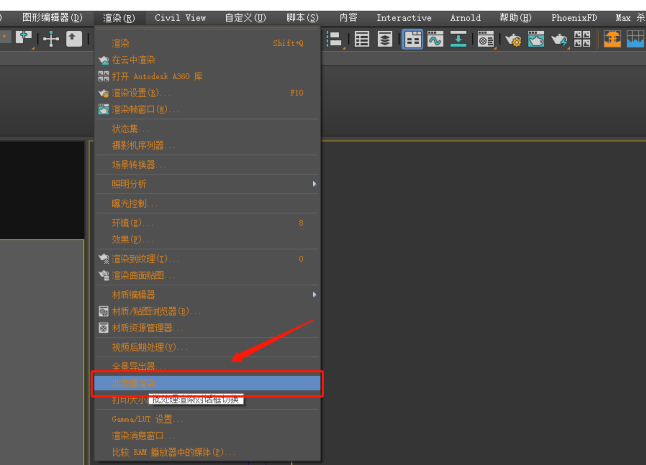Open the Arnold menu
Screen dimensions: 646x465
(465, 18)
